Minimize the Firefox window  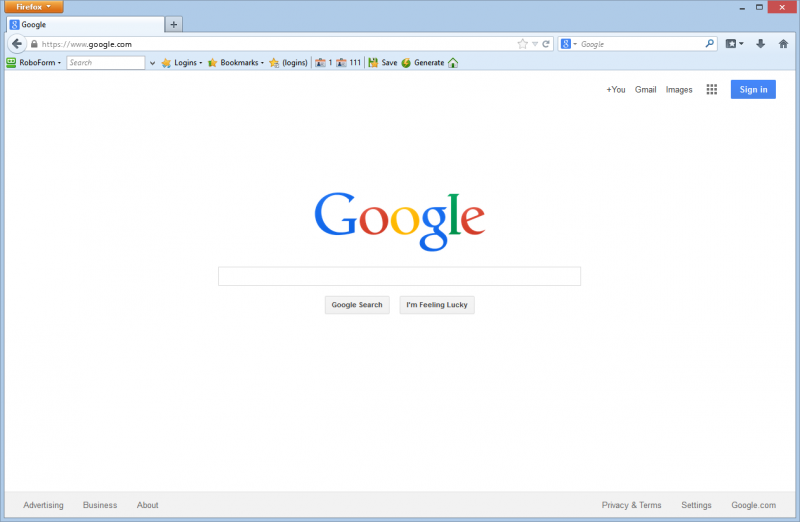pos(742,7)
